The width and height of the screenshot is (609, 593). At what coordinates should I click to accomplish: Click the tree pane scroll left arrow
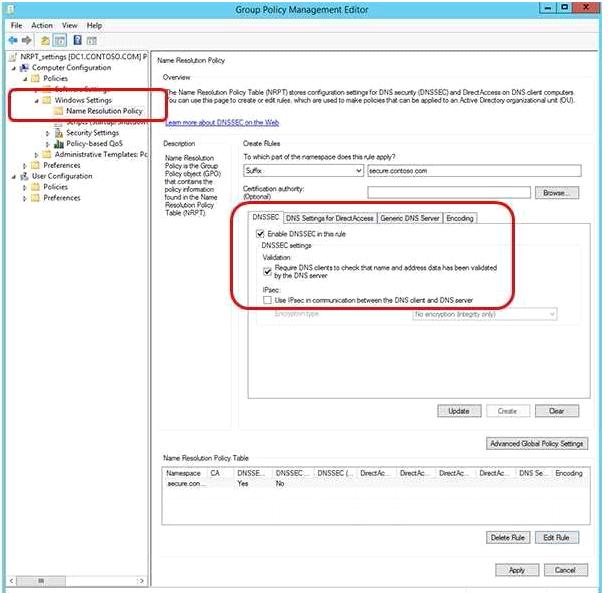12,581
